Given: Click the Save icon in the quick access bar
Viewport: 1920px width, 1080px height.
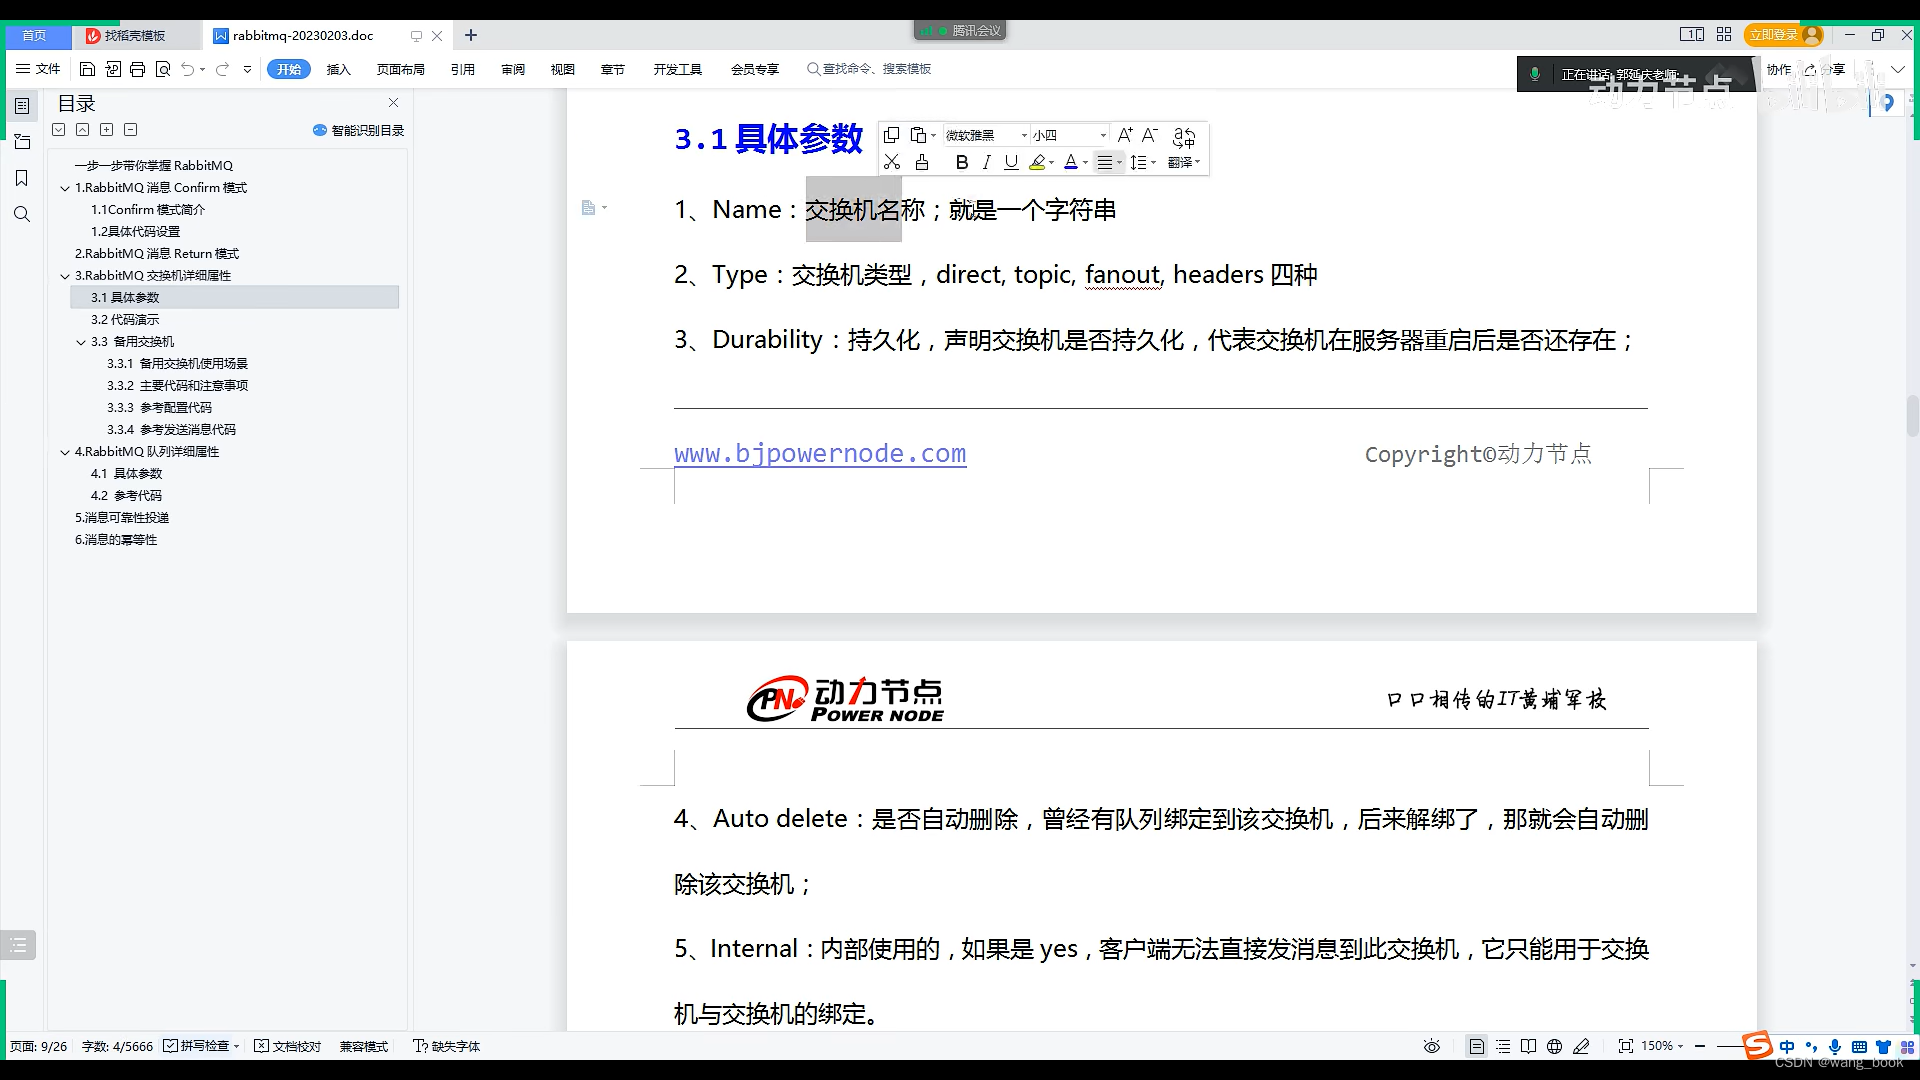Looking at the screenshot, I should coord(88,69).
